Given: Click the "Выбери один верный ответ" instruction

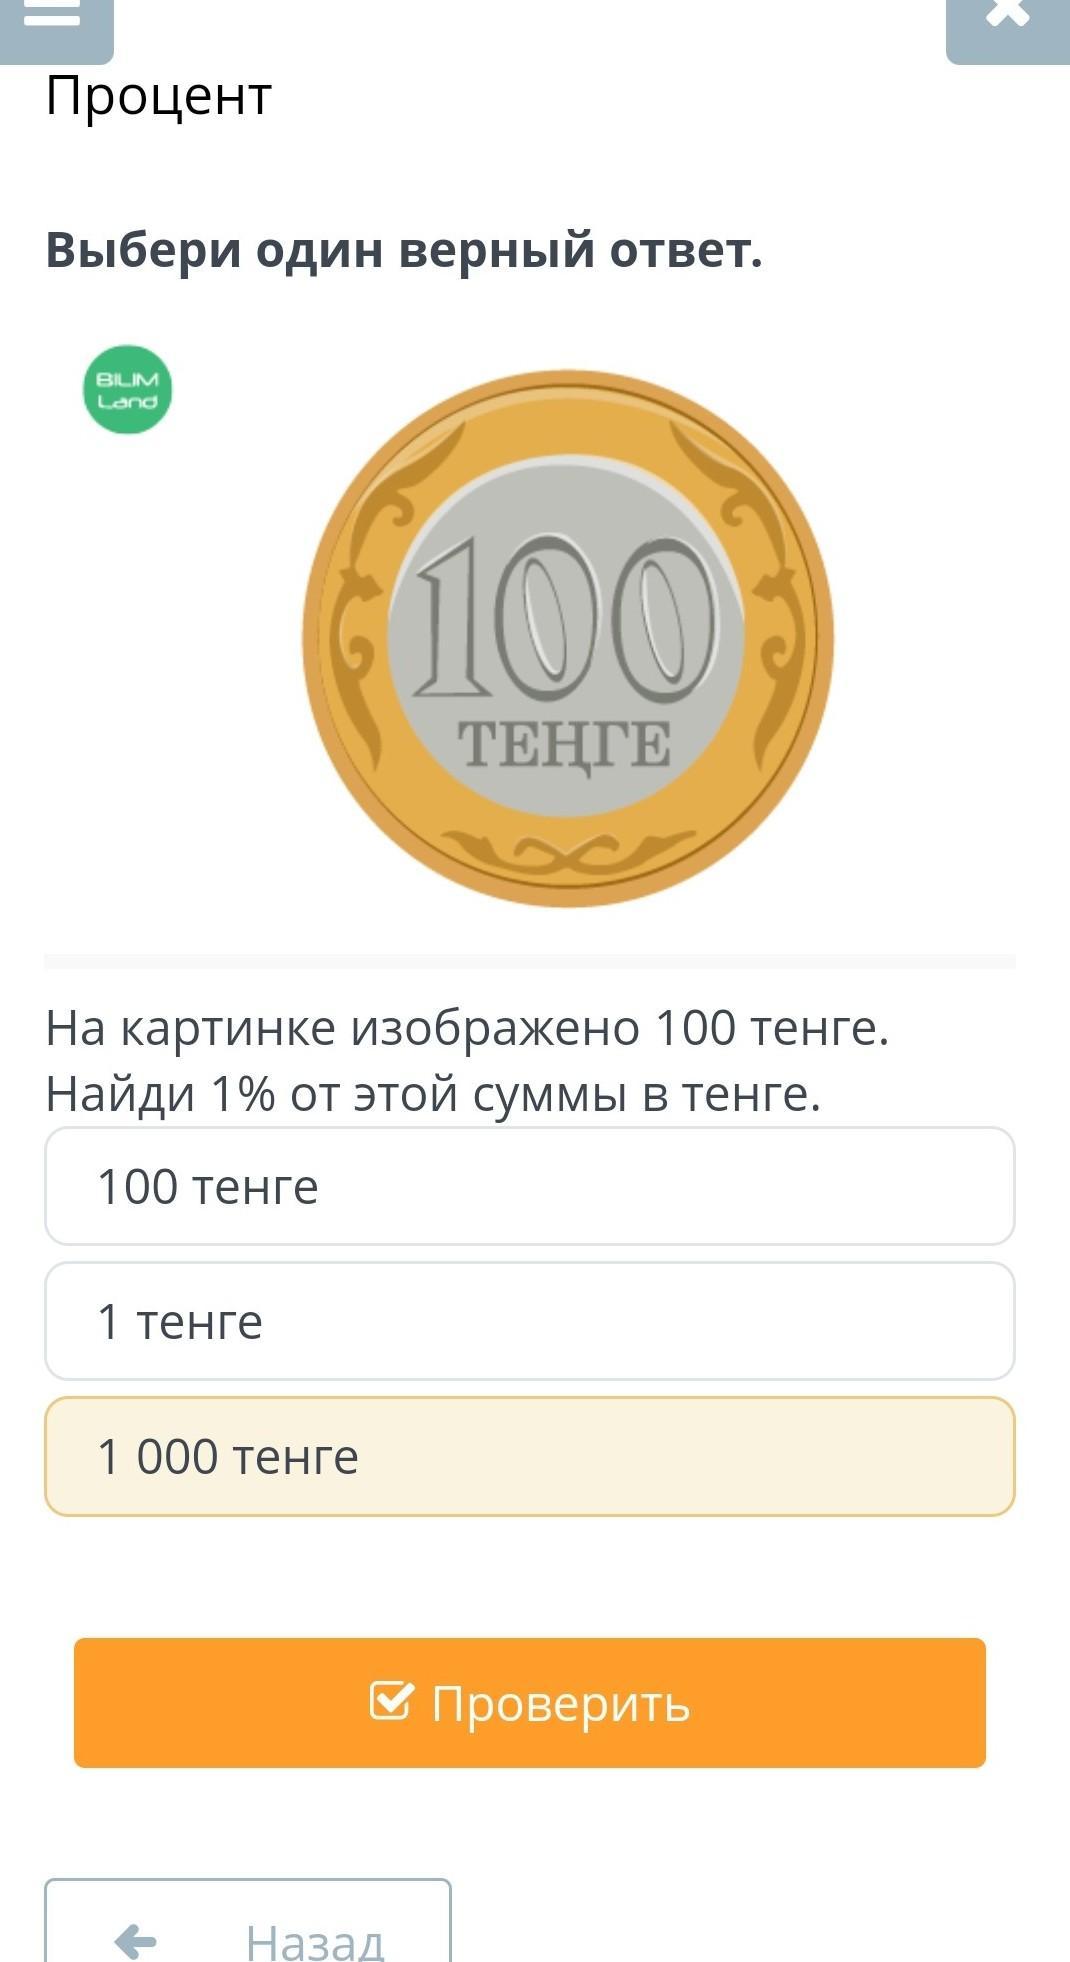Looking at the screenshot, I should pos(404,250).
